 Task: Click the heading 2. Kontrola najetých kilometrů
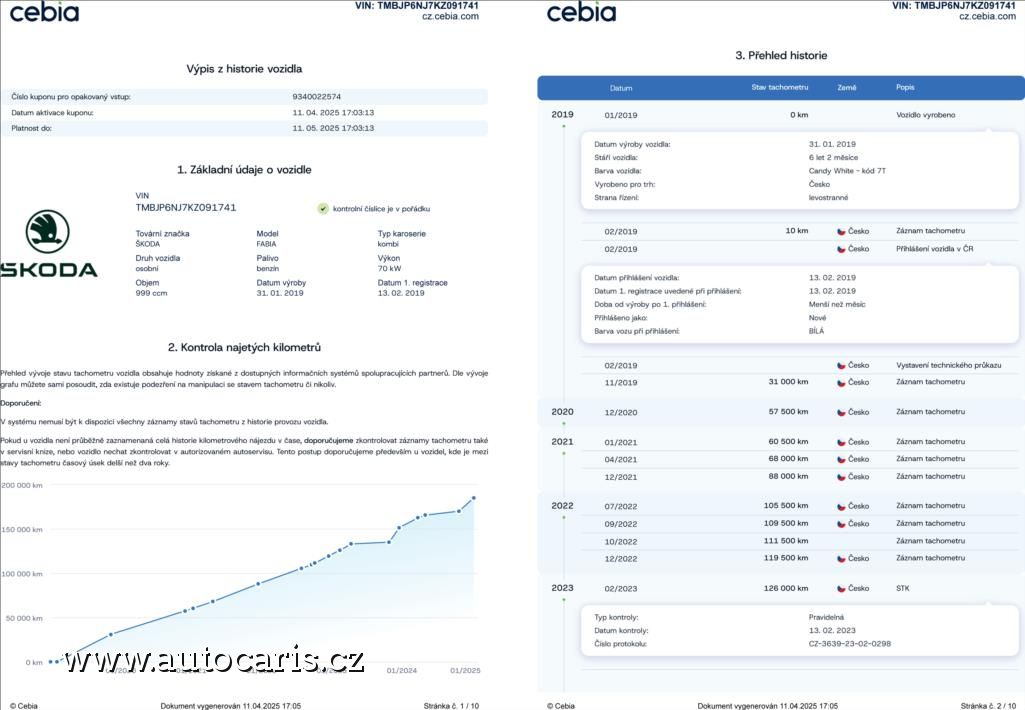(x=244, y=347)
